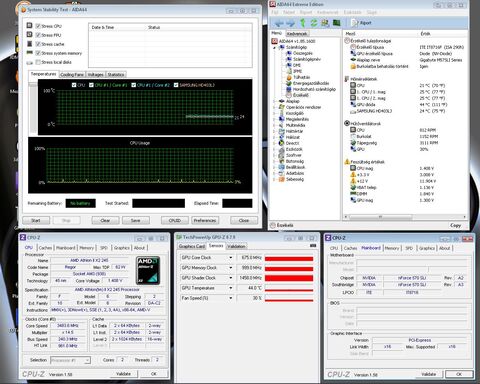Open the Validation tab in GPU-Z
The width and height of the screenshot is (480, 384).
point(236,246)
